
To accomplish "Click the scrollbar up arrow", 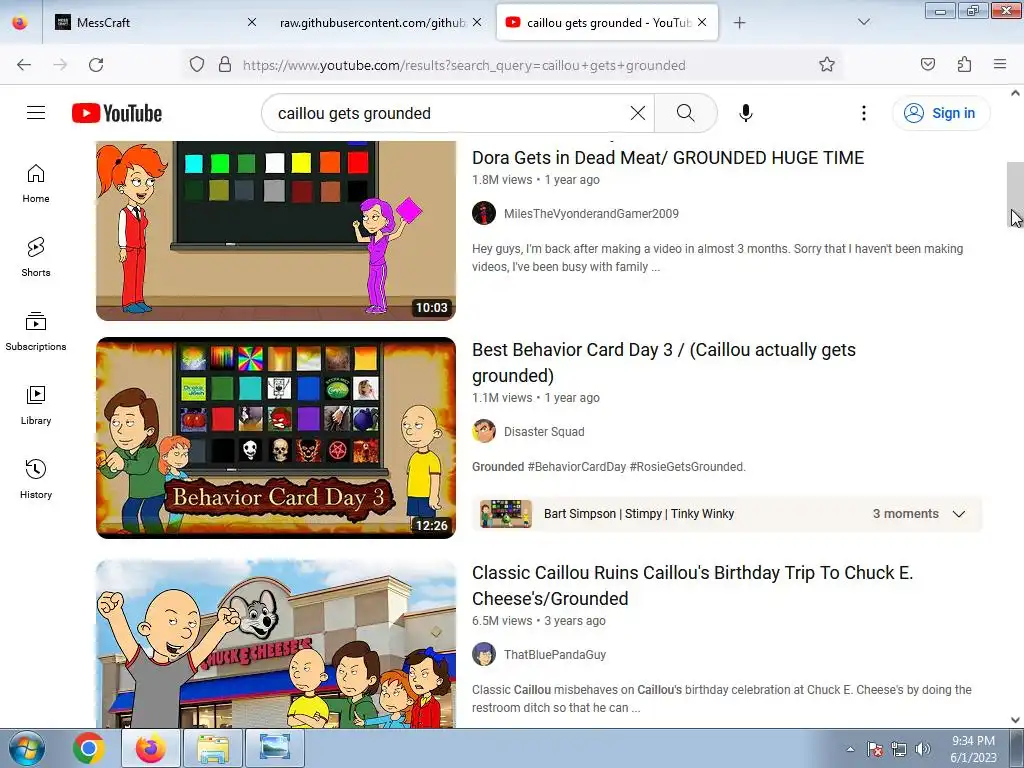I will pos(1015,93).
